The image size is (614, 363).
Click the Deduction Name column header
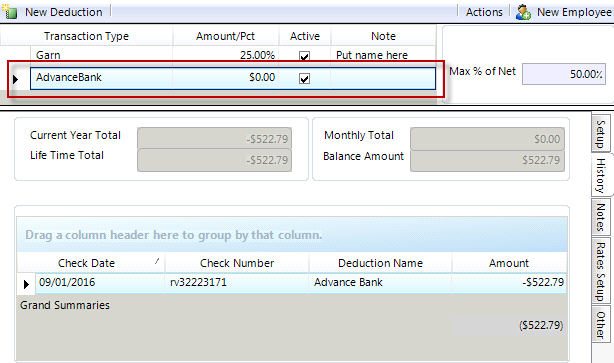[380, 263]
